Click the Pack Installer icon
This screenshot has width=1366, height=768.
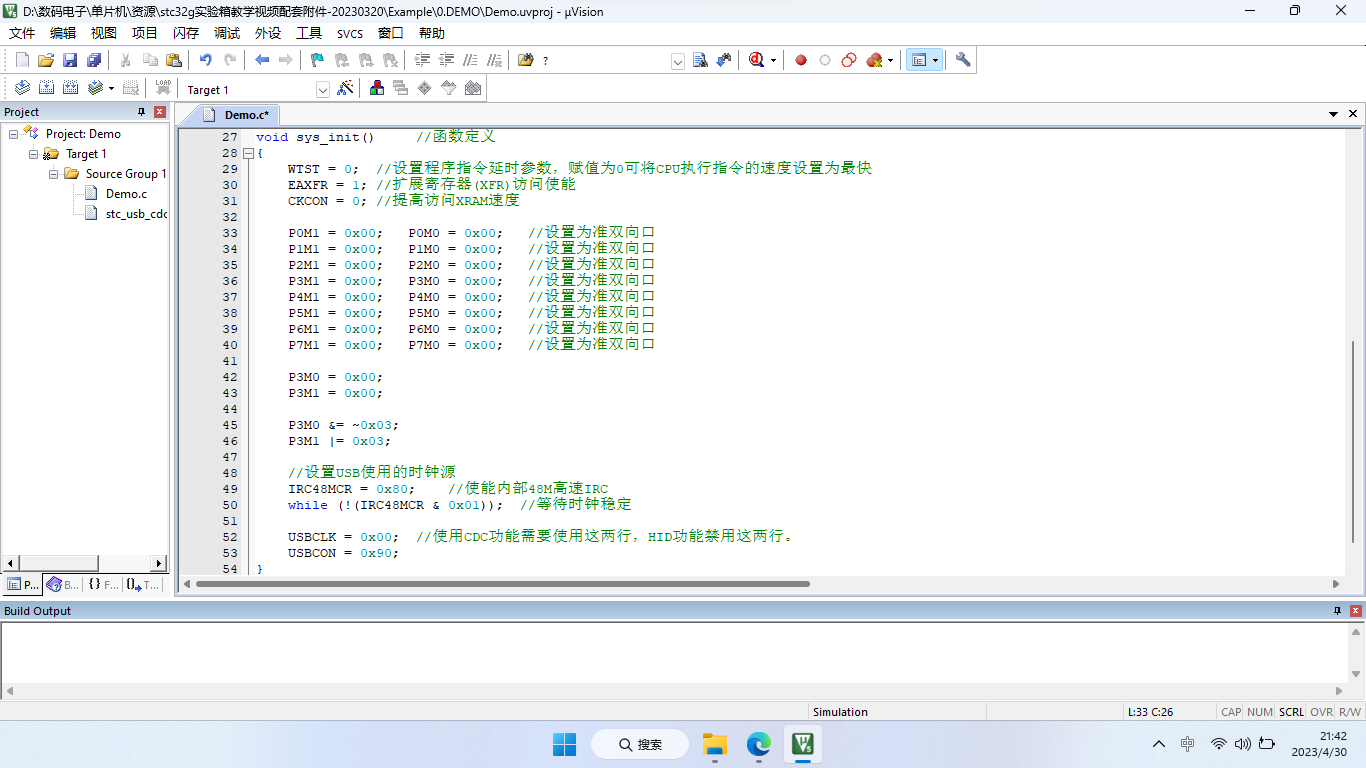[x=473, y=88]
